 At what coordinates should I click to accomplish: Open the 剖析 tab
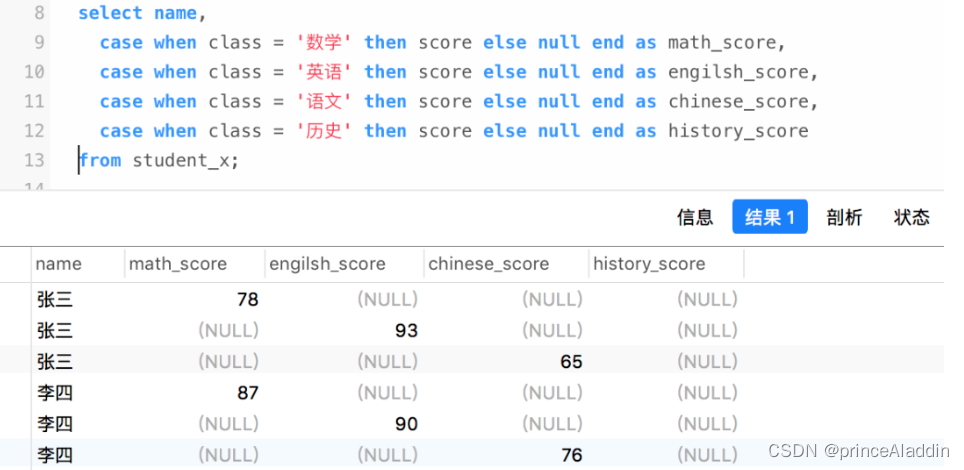click(844, 217)
